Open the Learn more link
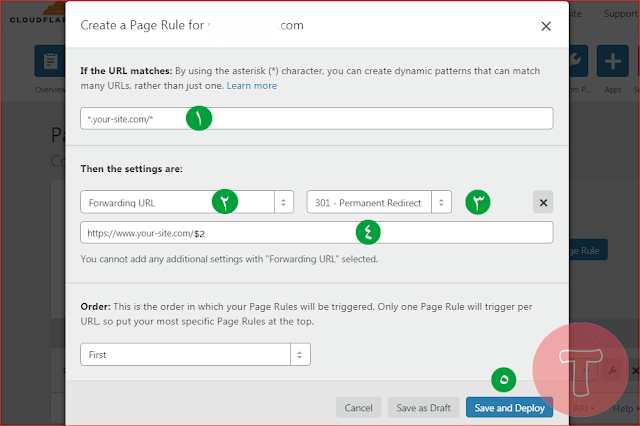This screenshot has height=426, width=640. [251, 86]
